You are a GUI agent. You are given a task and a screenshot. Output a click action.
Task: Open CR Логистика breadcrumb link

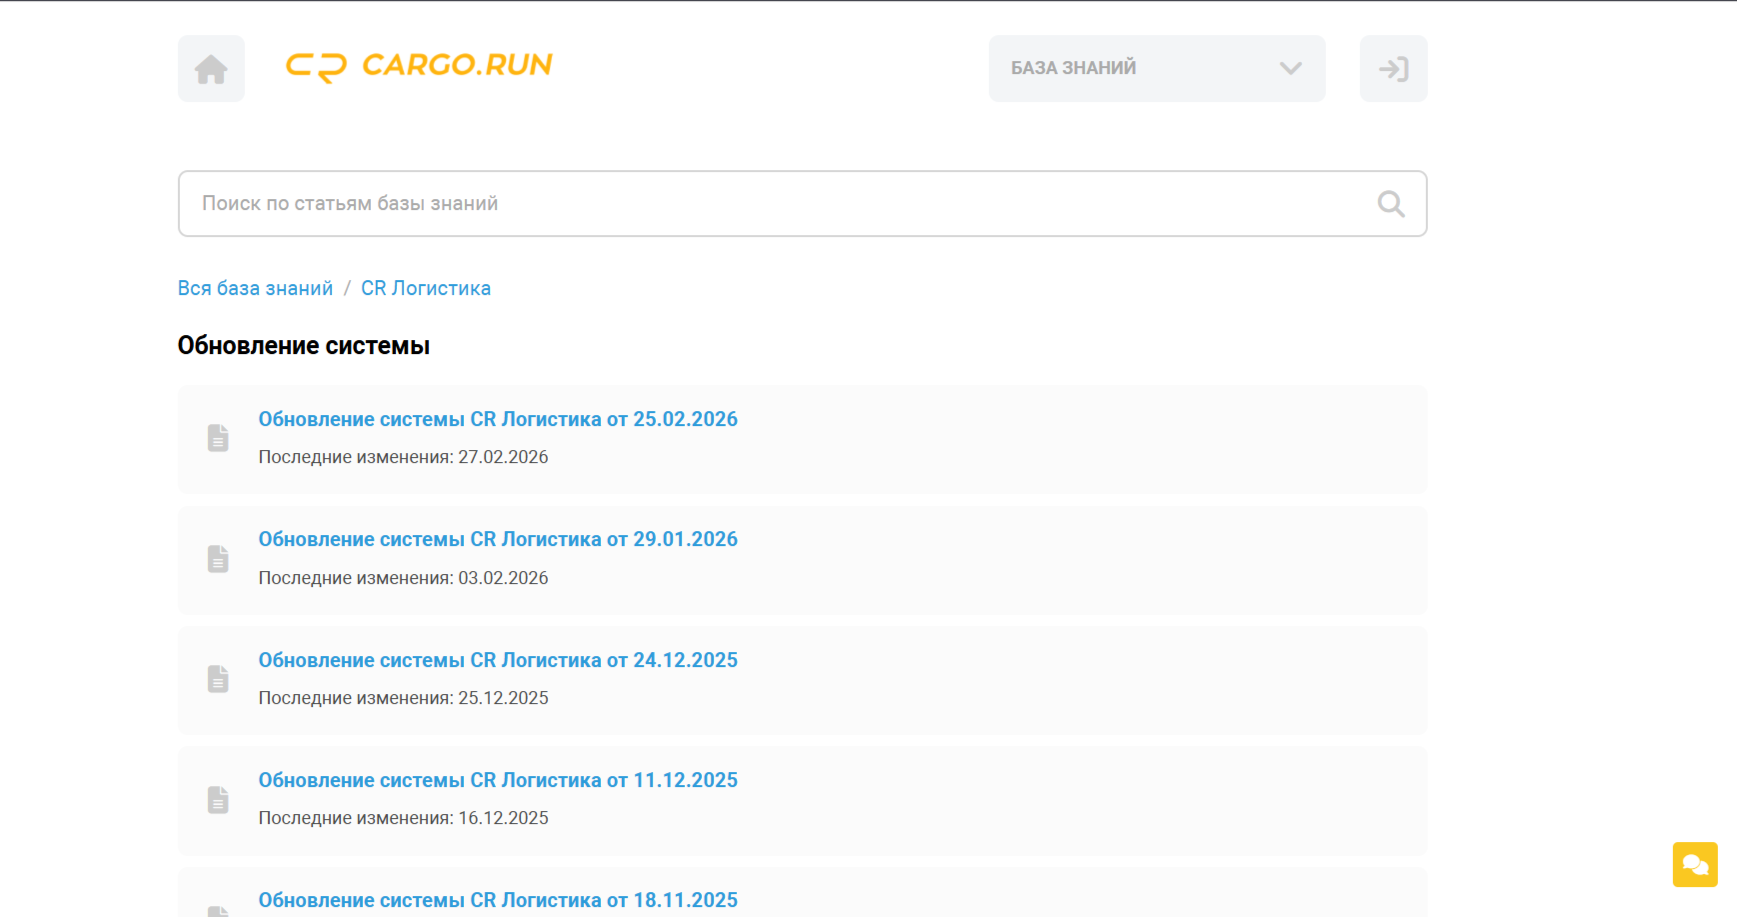426,288
